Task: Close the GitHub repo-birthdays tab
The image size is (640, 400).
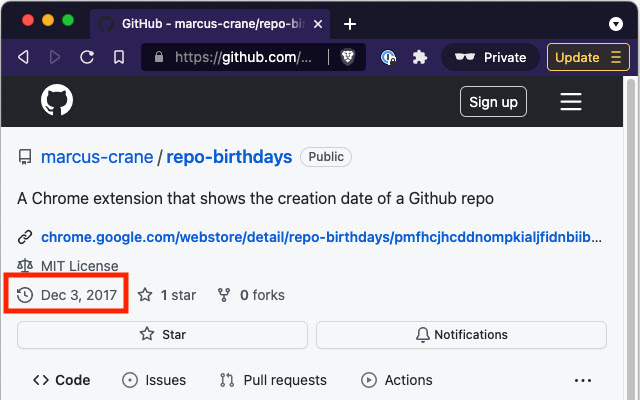Action: 318,24
